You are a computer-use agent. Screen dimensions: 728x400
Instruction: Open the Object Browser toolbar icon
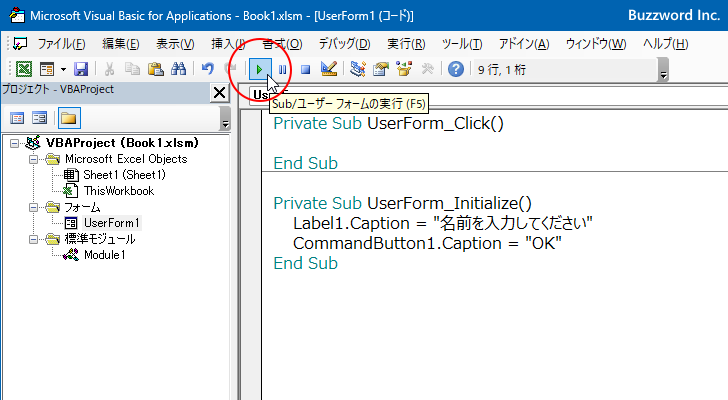(404, 70)
